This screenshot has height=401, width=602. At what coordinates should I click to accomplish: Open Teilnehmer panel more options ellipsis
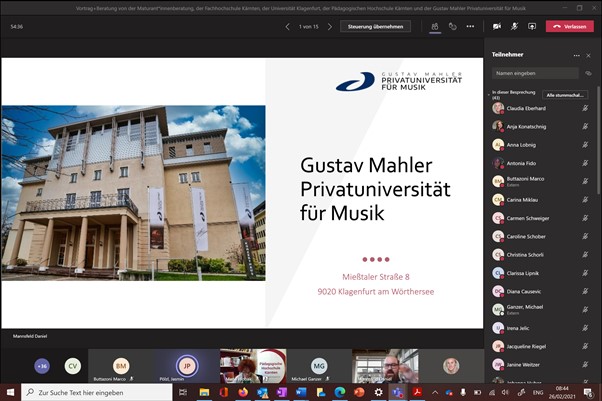(x=576, y=56)
